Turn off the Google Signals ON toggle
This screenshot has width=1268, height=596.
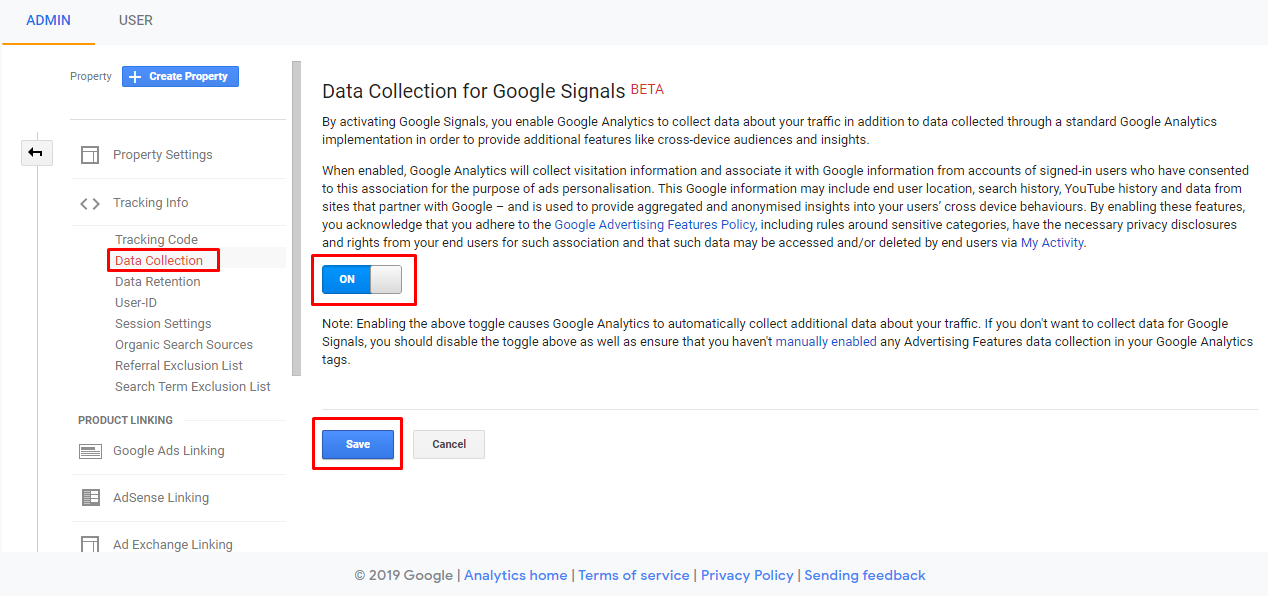coord(362,279)
